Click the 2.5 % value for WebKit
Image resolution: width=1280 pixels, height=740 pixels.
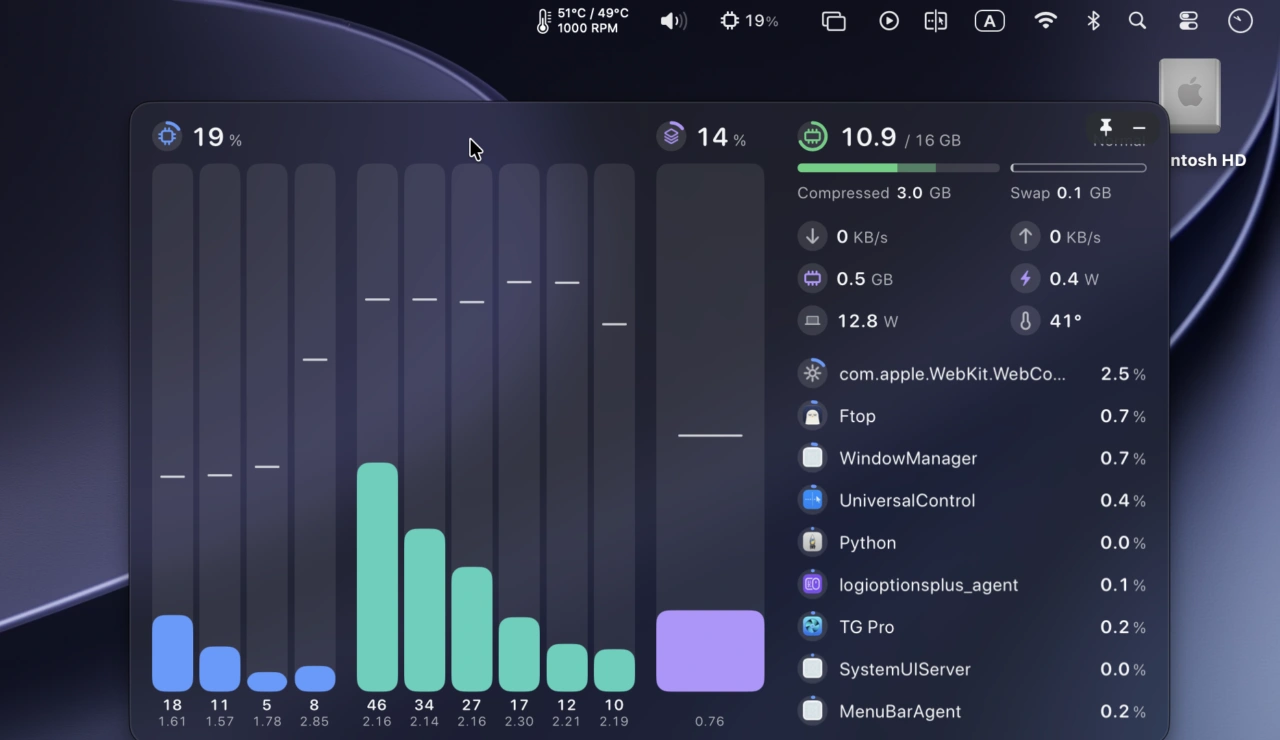click(1123, 374)
